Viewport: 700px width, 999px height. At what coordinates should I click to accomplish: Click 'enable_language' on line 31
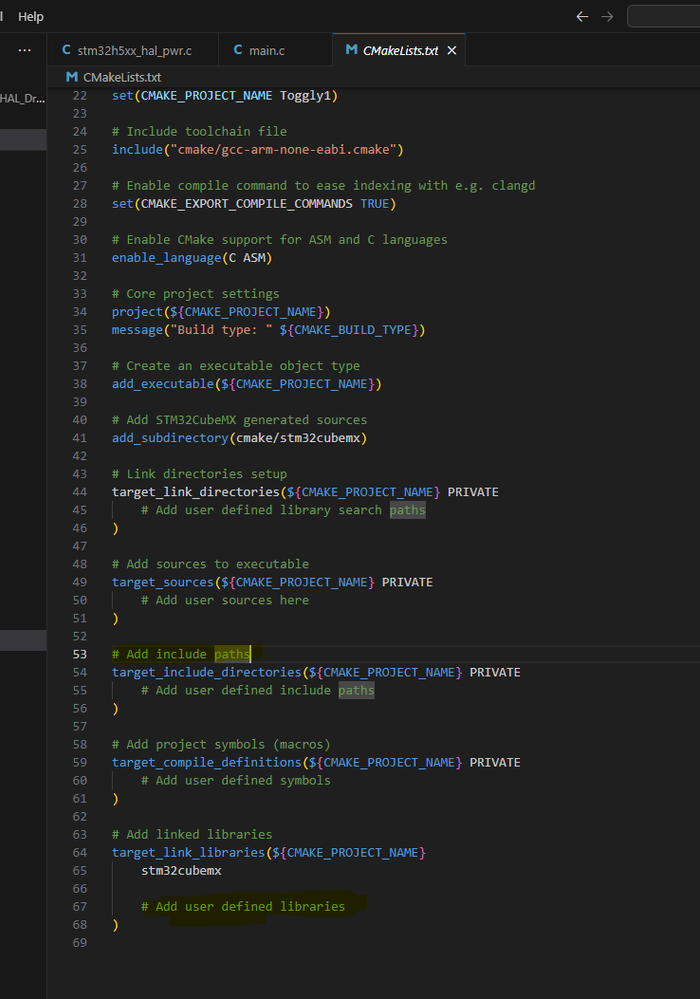click(166, 258)
